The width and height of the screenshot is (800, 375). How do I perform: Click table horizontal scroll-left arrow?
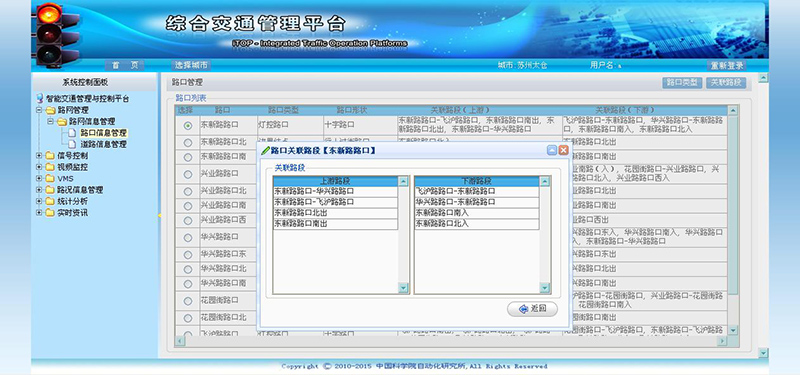(x=180, y=341)
